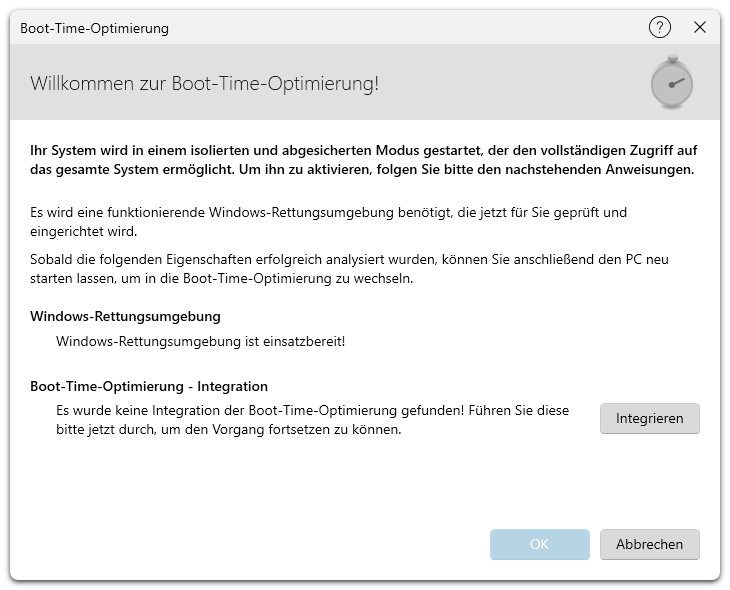Screen dimensions: 730x590
Task: Click the text line eingerichtet wird.
Action: 88,232
